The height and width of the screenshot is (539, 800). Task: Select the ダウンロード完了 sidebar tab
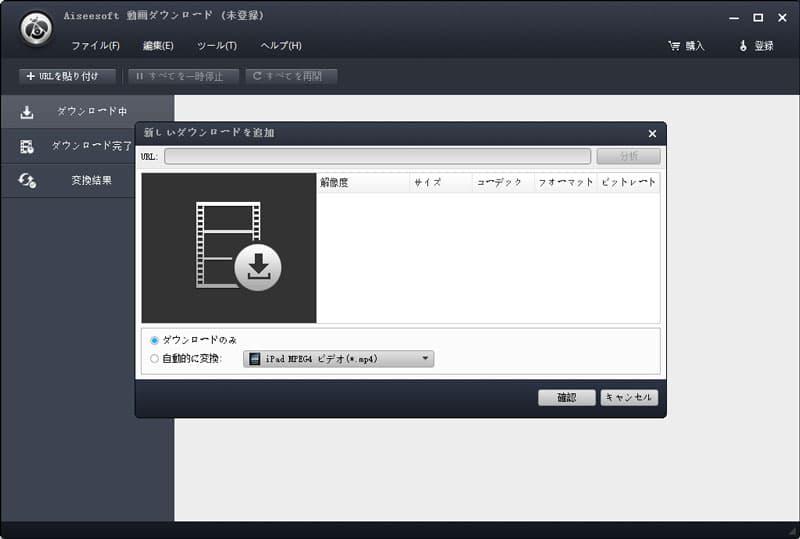(68, 146)
